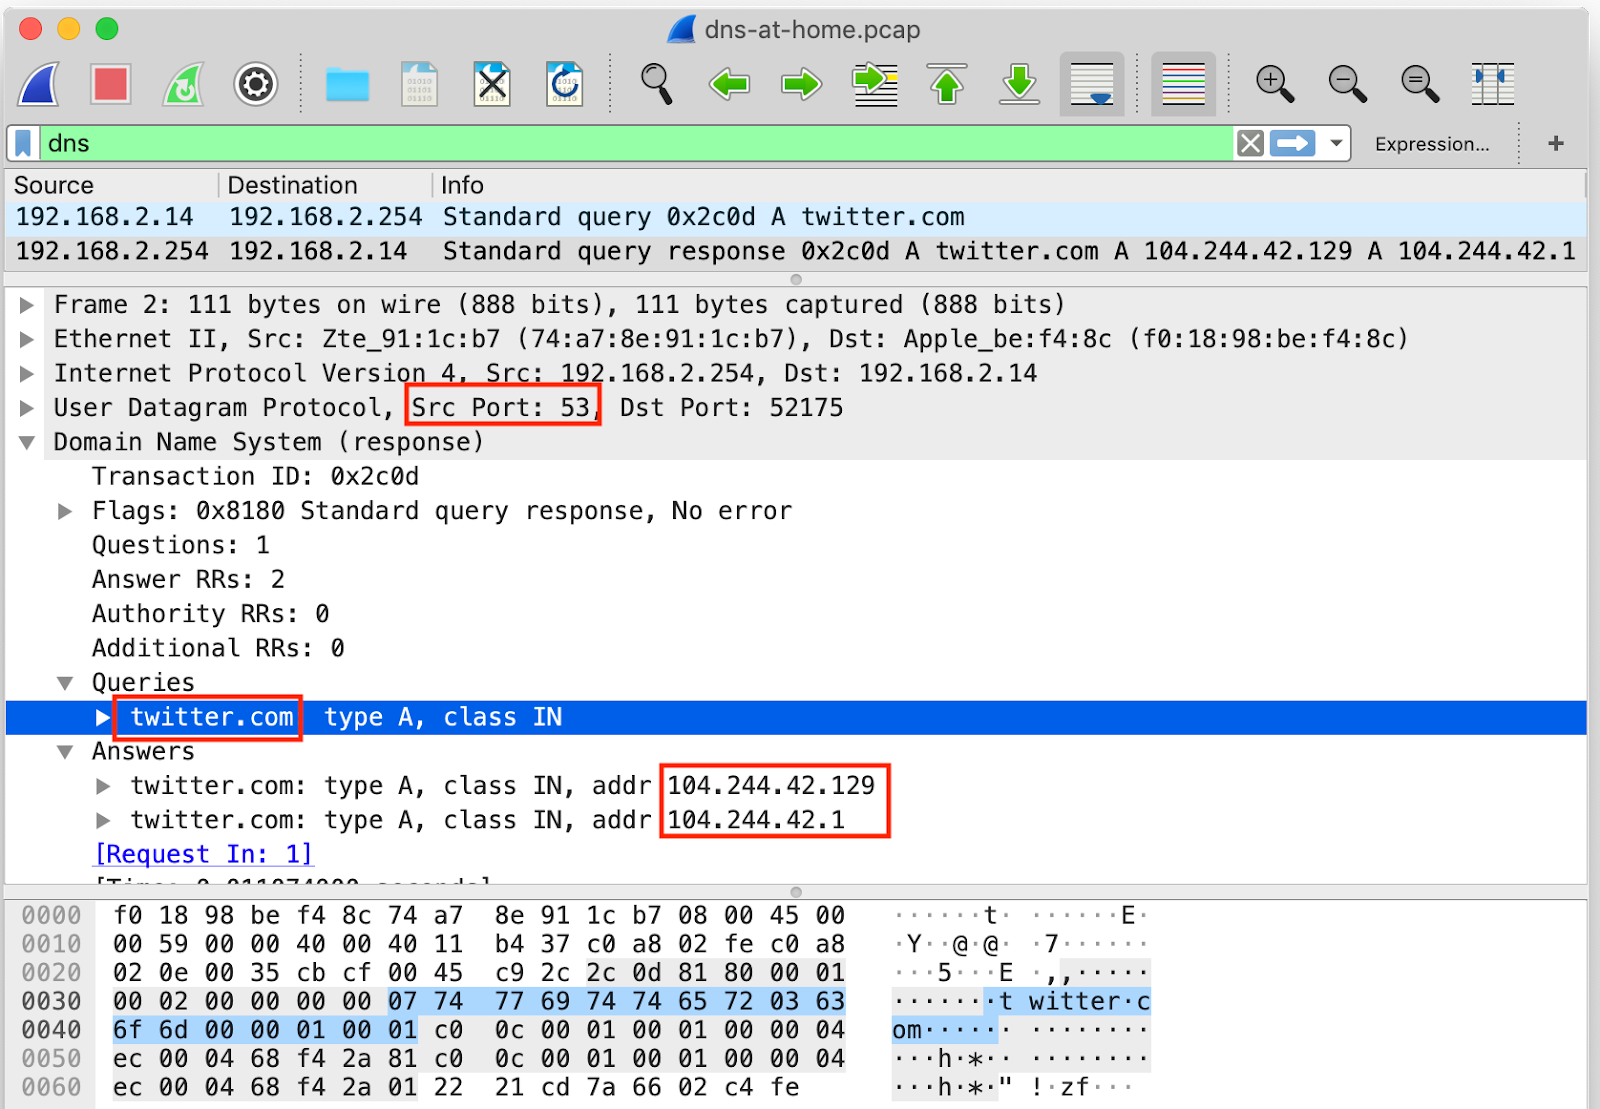Find a packet with the magnifier icon
The width and height of the screenshot is (1600, 1109).
(x=656, y=84)
